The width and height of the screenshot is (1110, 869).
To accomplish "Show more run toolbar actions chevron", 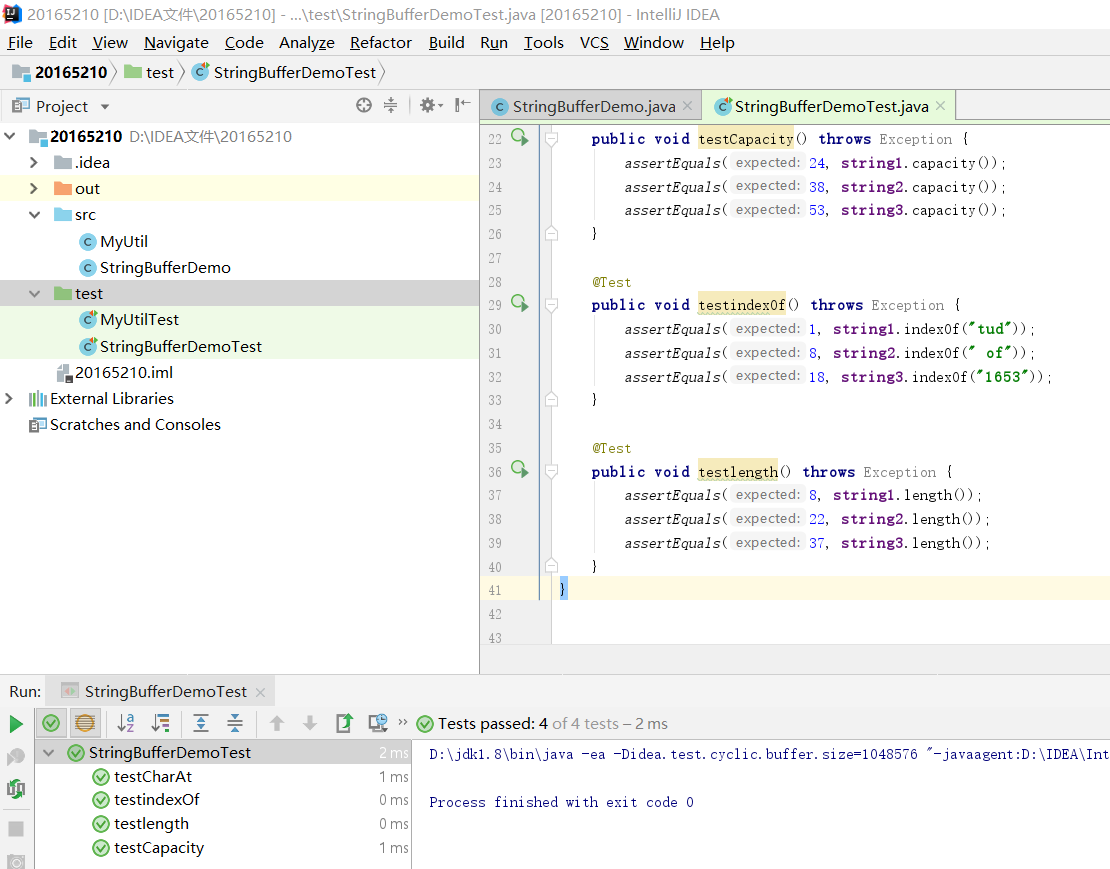I will [403, 723].
